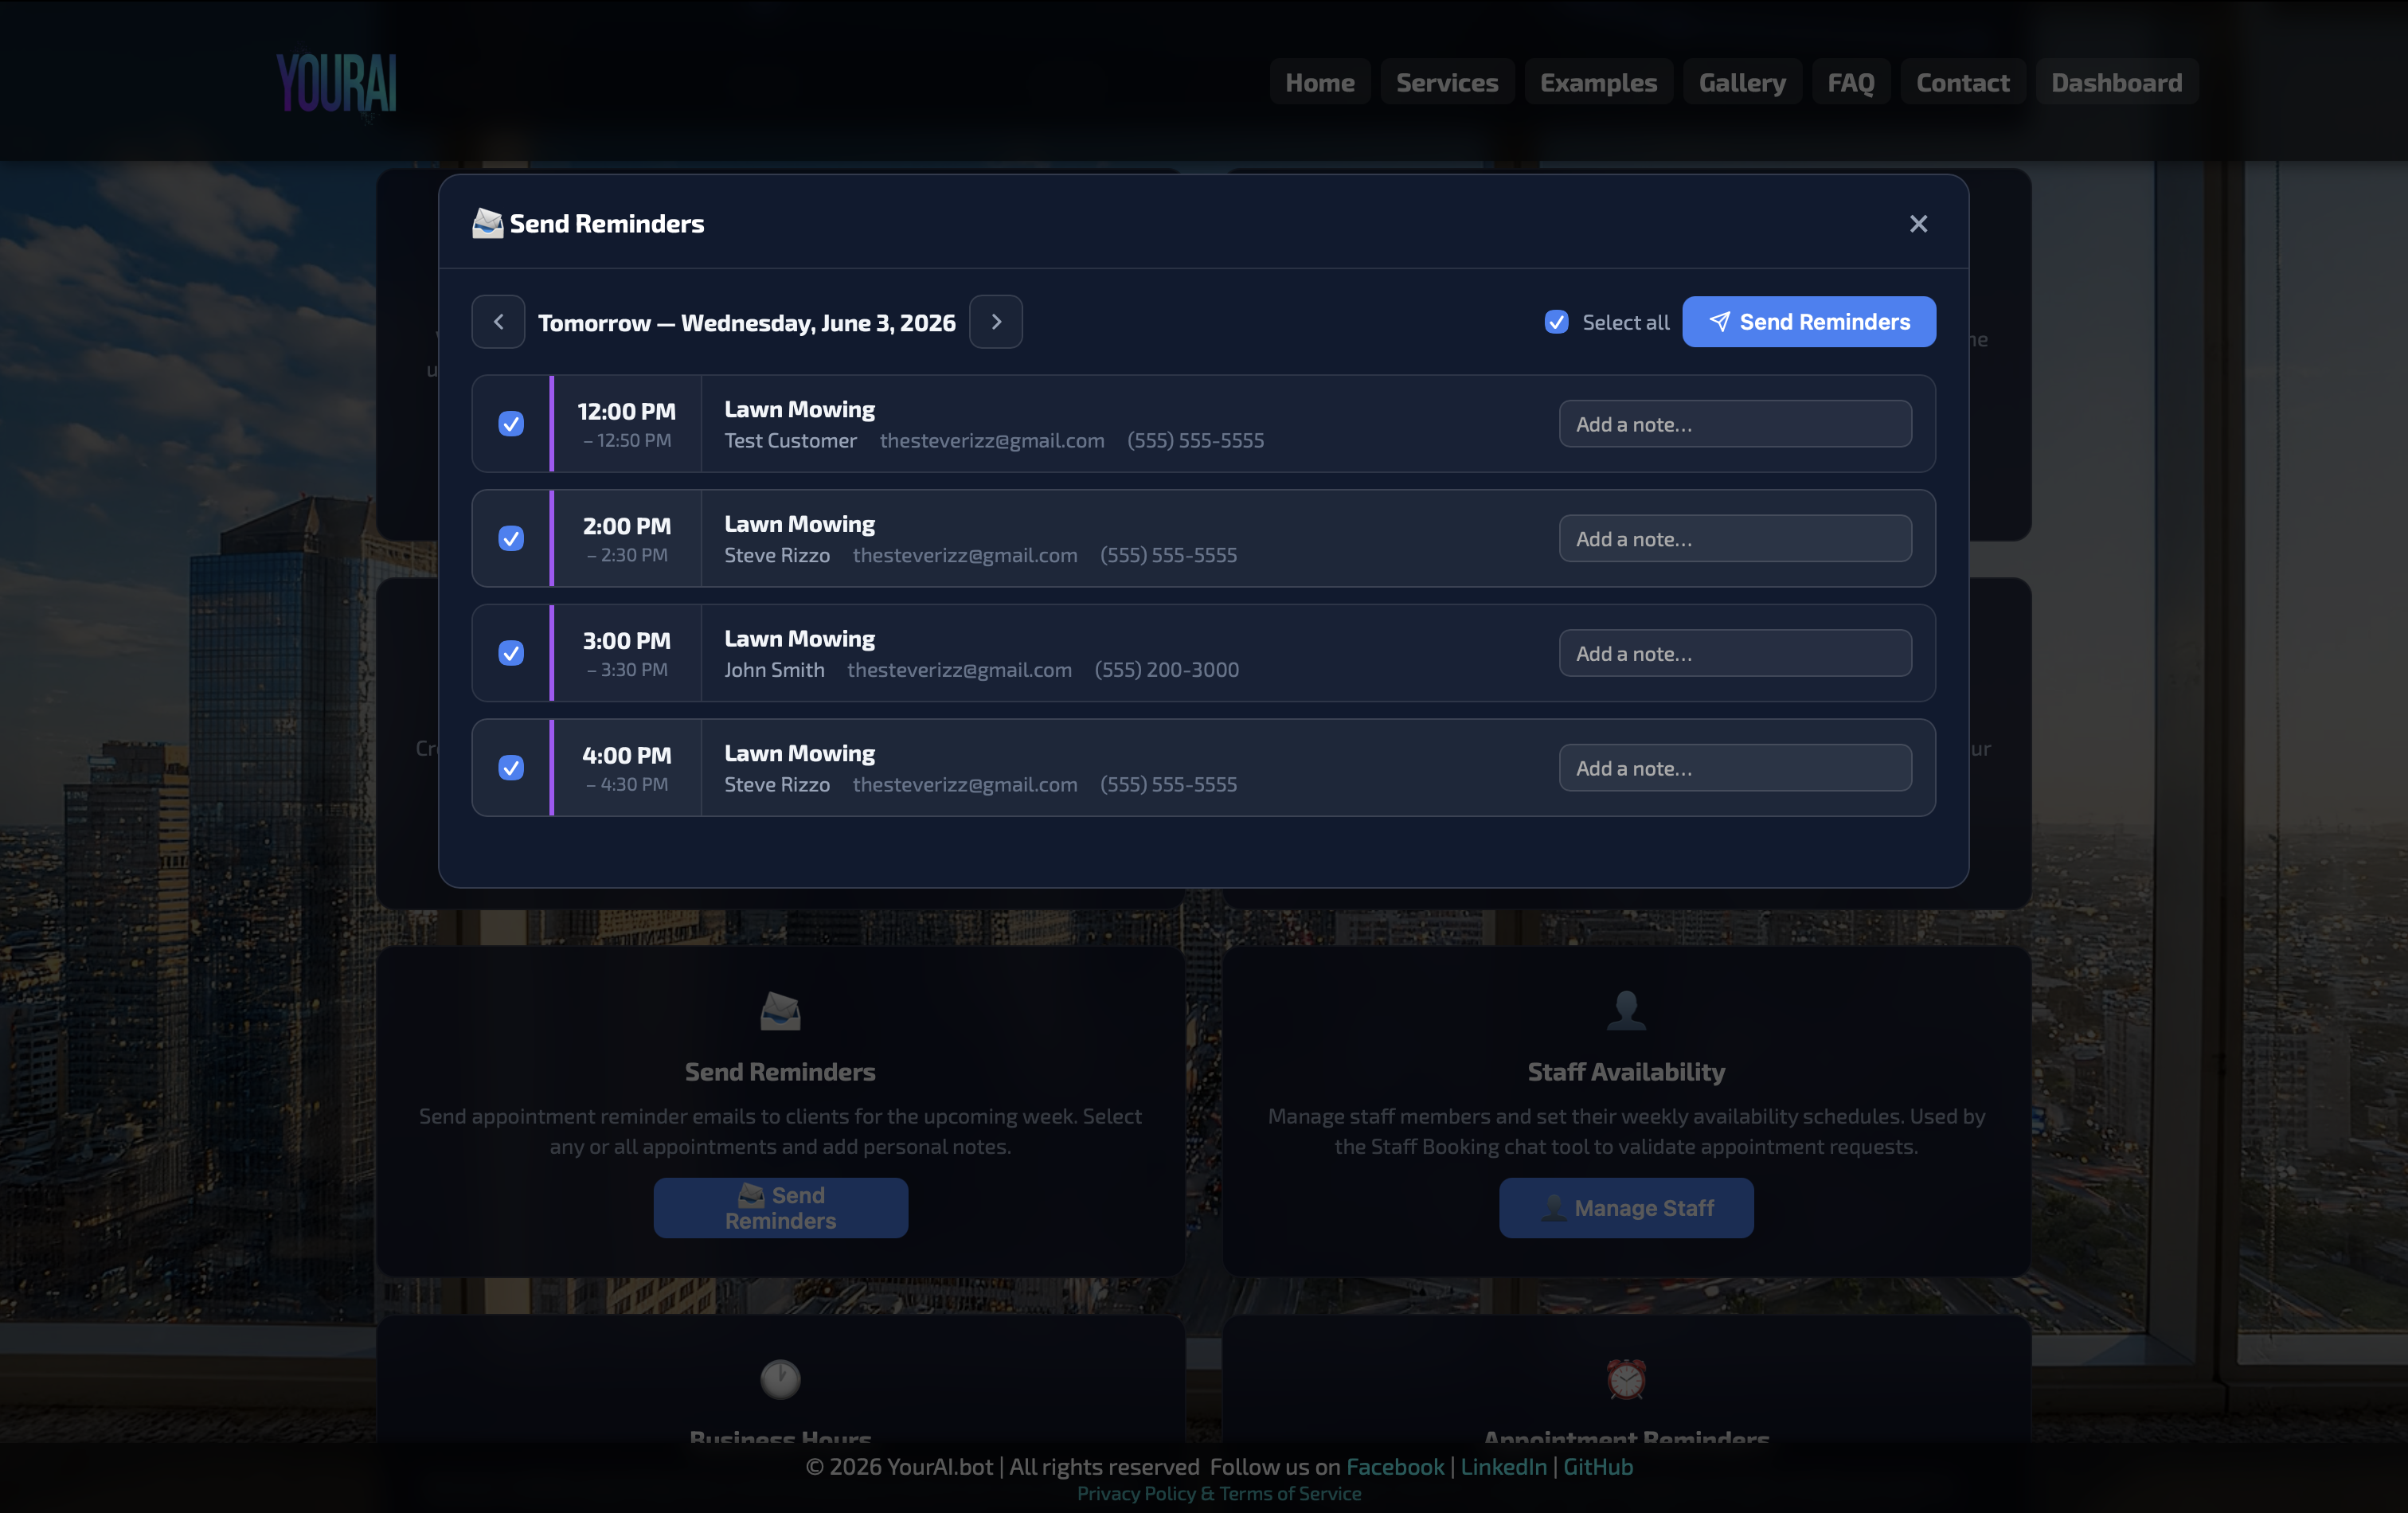Viewport: 2408px width, 1513px height.
Task: Open the Facebook link in the footer
Action: (x=1395, y=1467)
